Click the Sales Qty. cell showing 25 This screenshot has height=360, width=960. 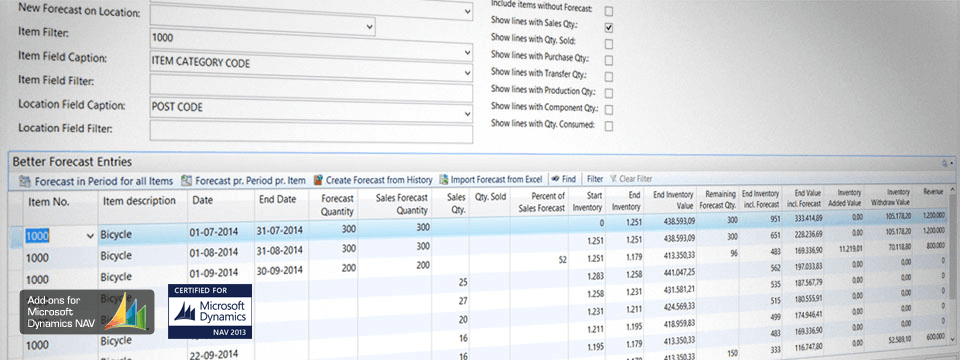pyautogui.click(x=462, y=282)
